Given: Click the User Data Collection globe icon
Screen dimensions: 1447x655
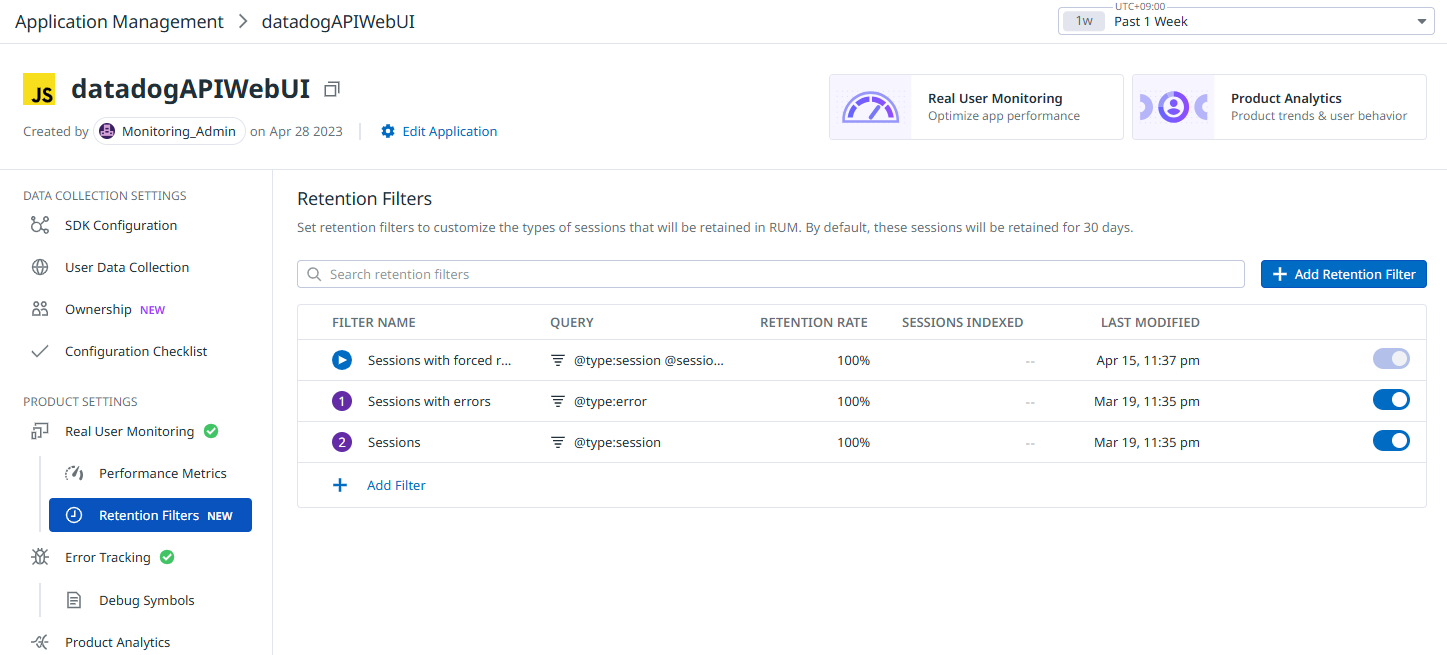Looking at the screenshot, I should coord(40,267).
